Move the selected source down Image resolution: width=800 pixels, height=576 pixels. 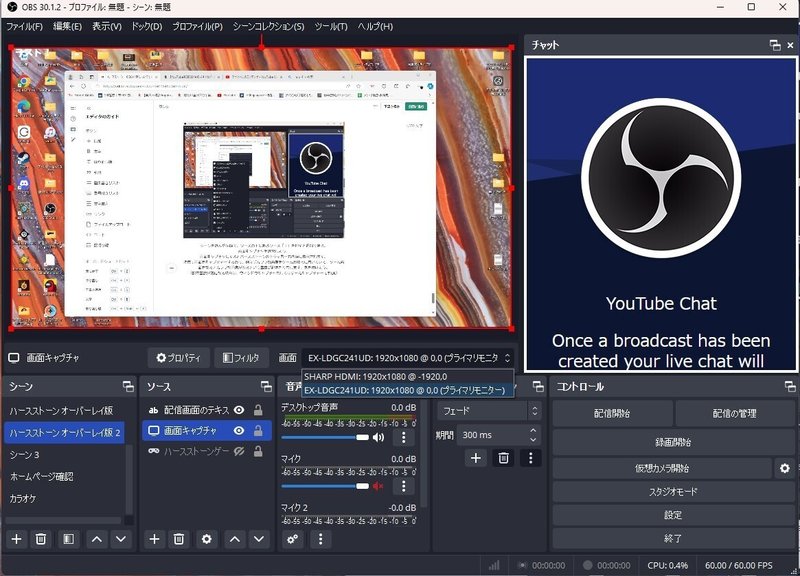coord(259,539)
